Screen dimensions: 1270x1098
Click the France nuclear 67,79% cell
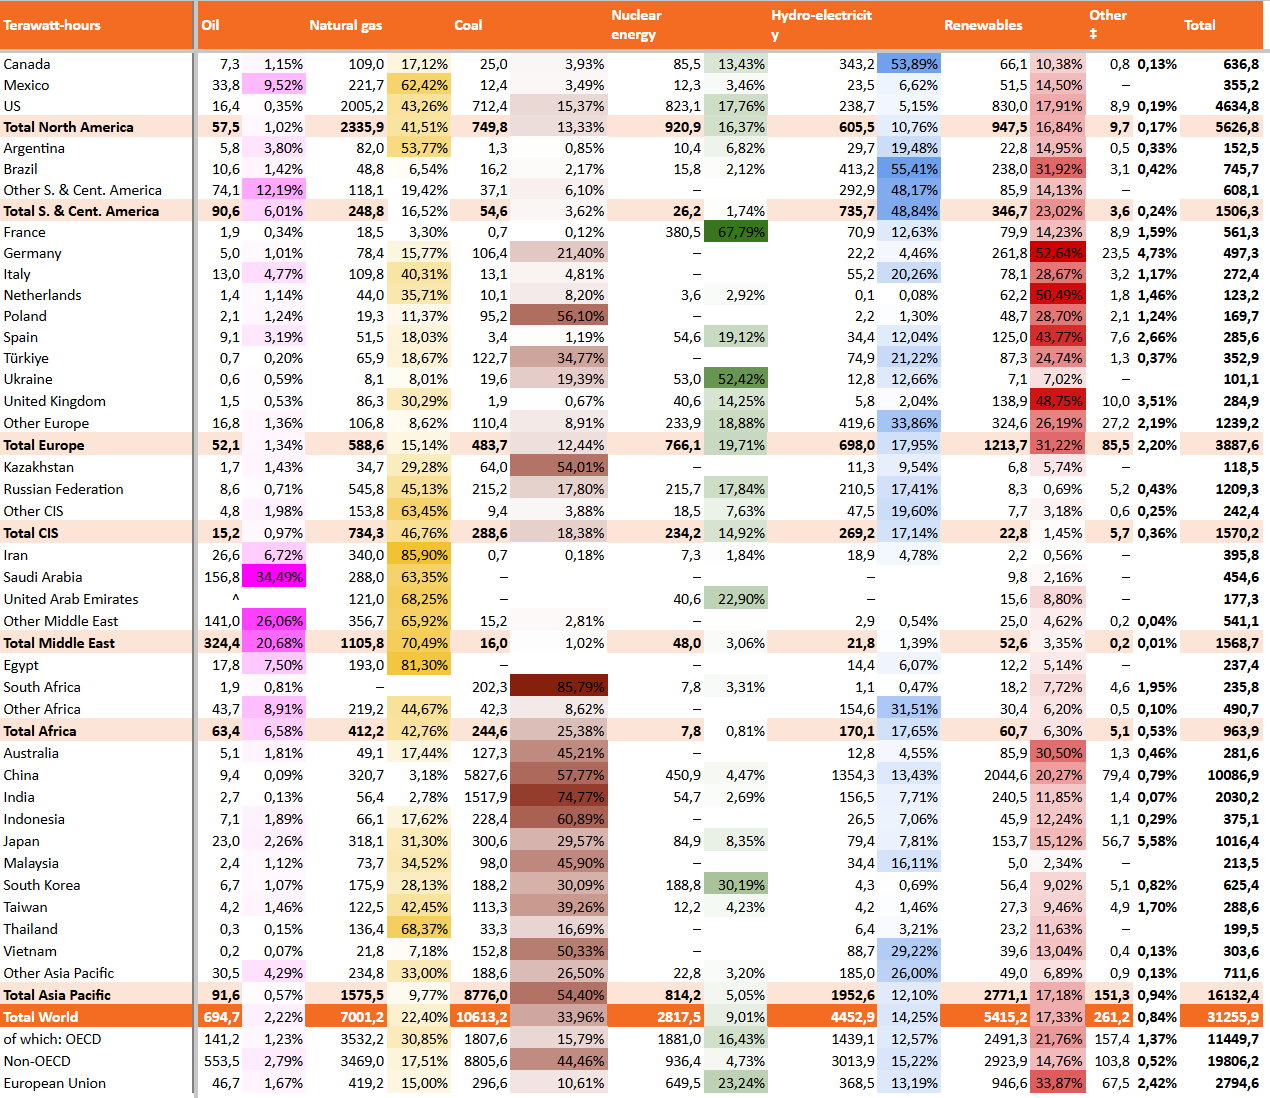[735, 232]
